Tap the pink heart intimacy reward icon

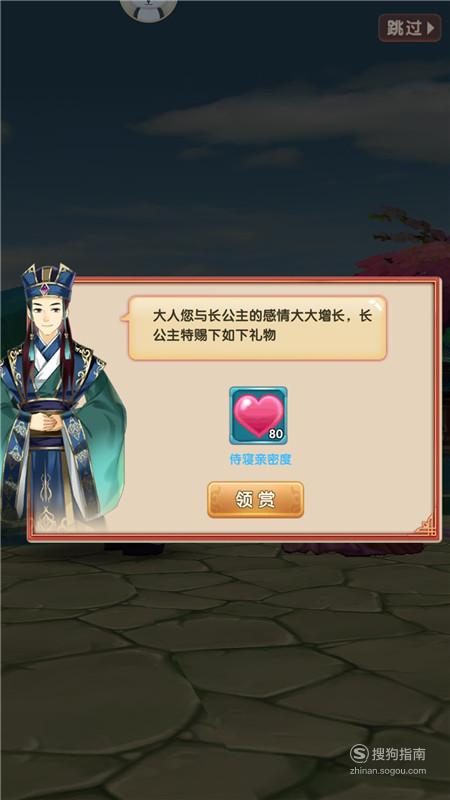258,415
